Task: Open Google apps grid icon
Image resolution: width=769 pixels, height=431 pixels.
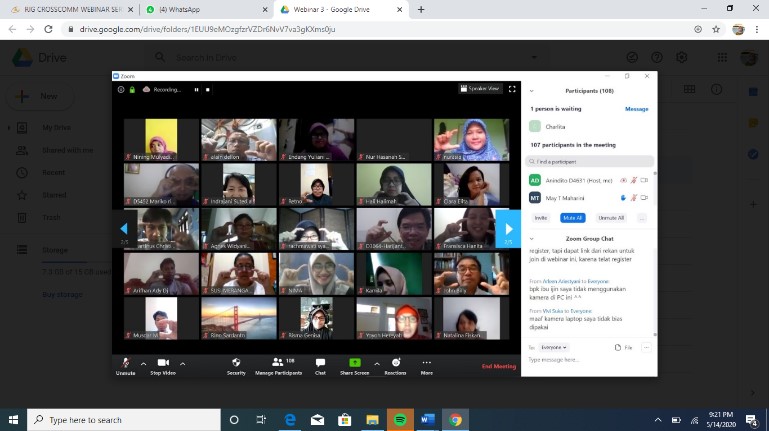Action: [x=722, y=57]
